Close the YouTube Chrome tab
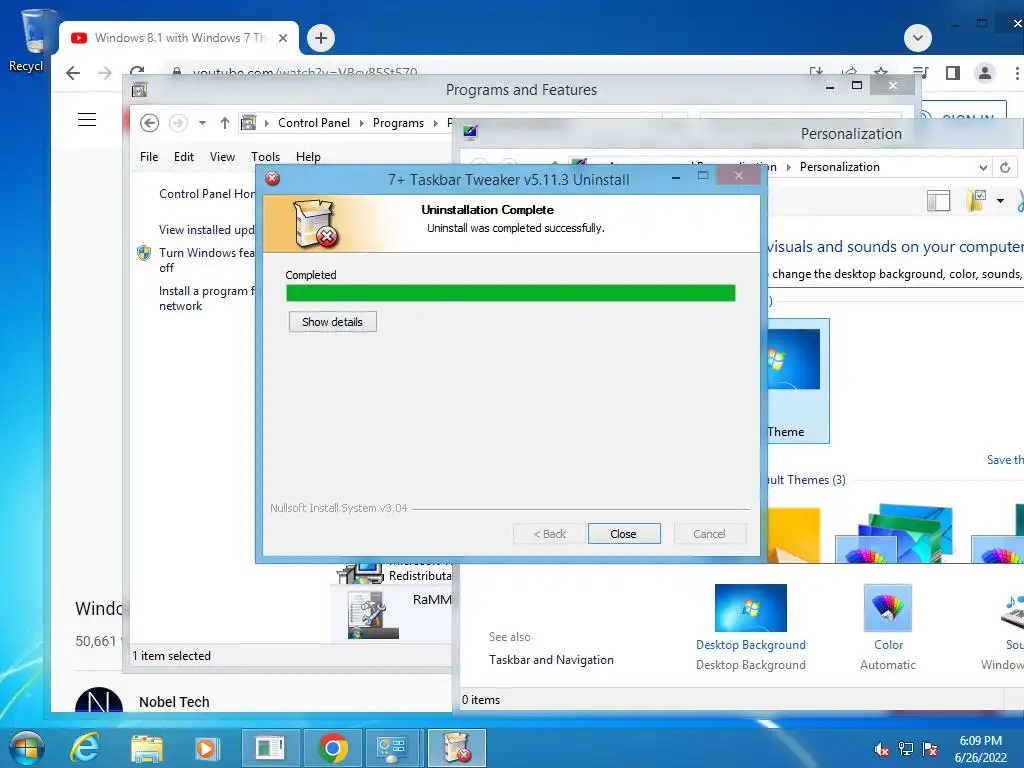Screen dimensions: 1024x768 click(283, 38)
